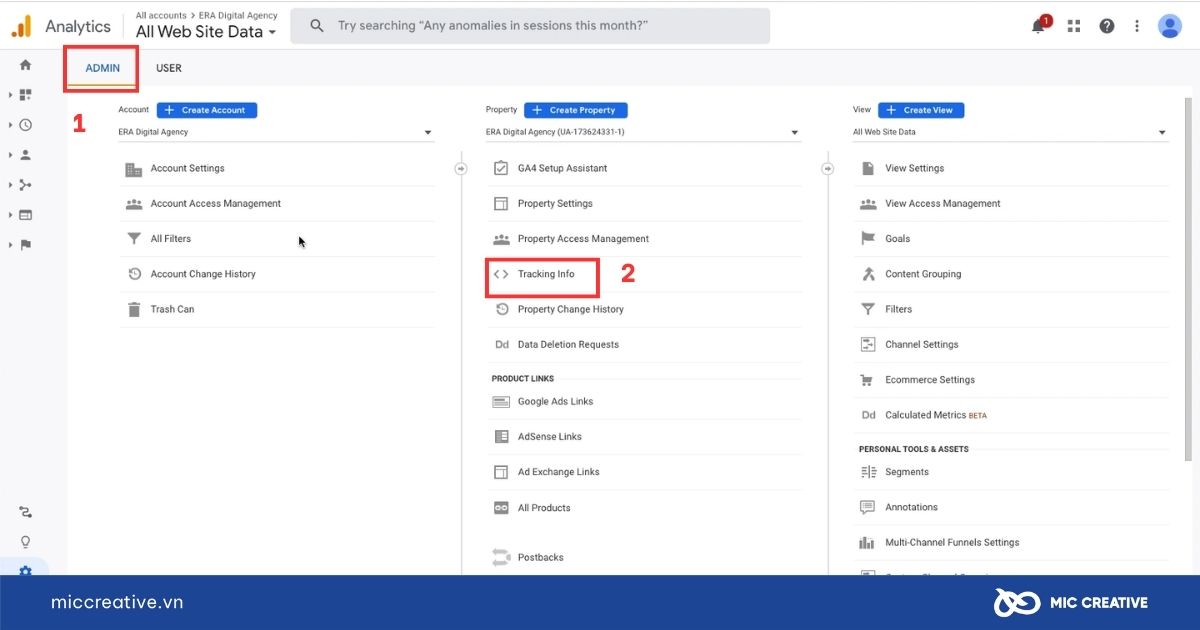1200x630 pixels.
Task: Click the GA4 Setup Assistant checkbox icon
Action: [x=501, y=169]
